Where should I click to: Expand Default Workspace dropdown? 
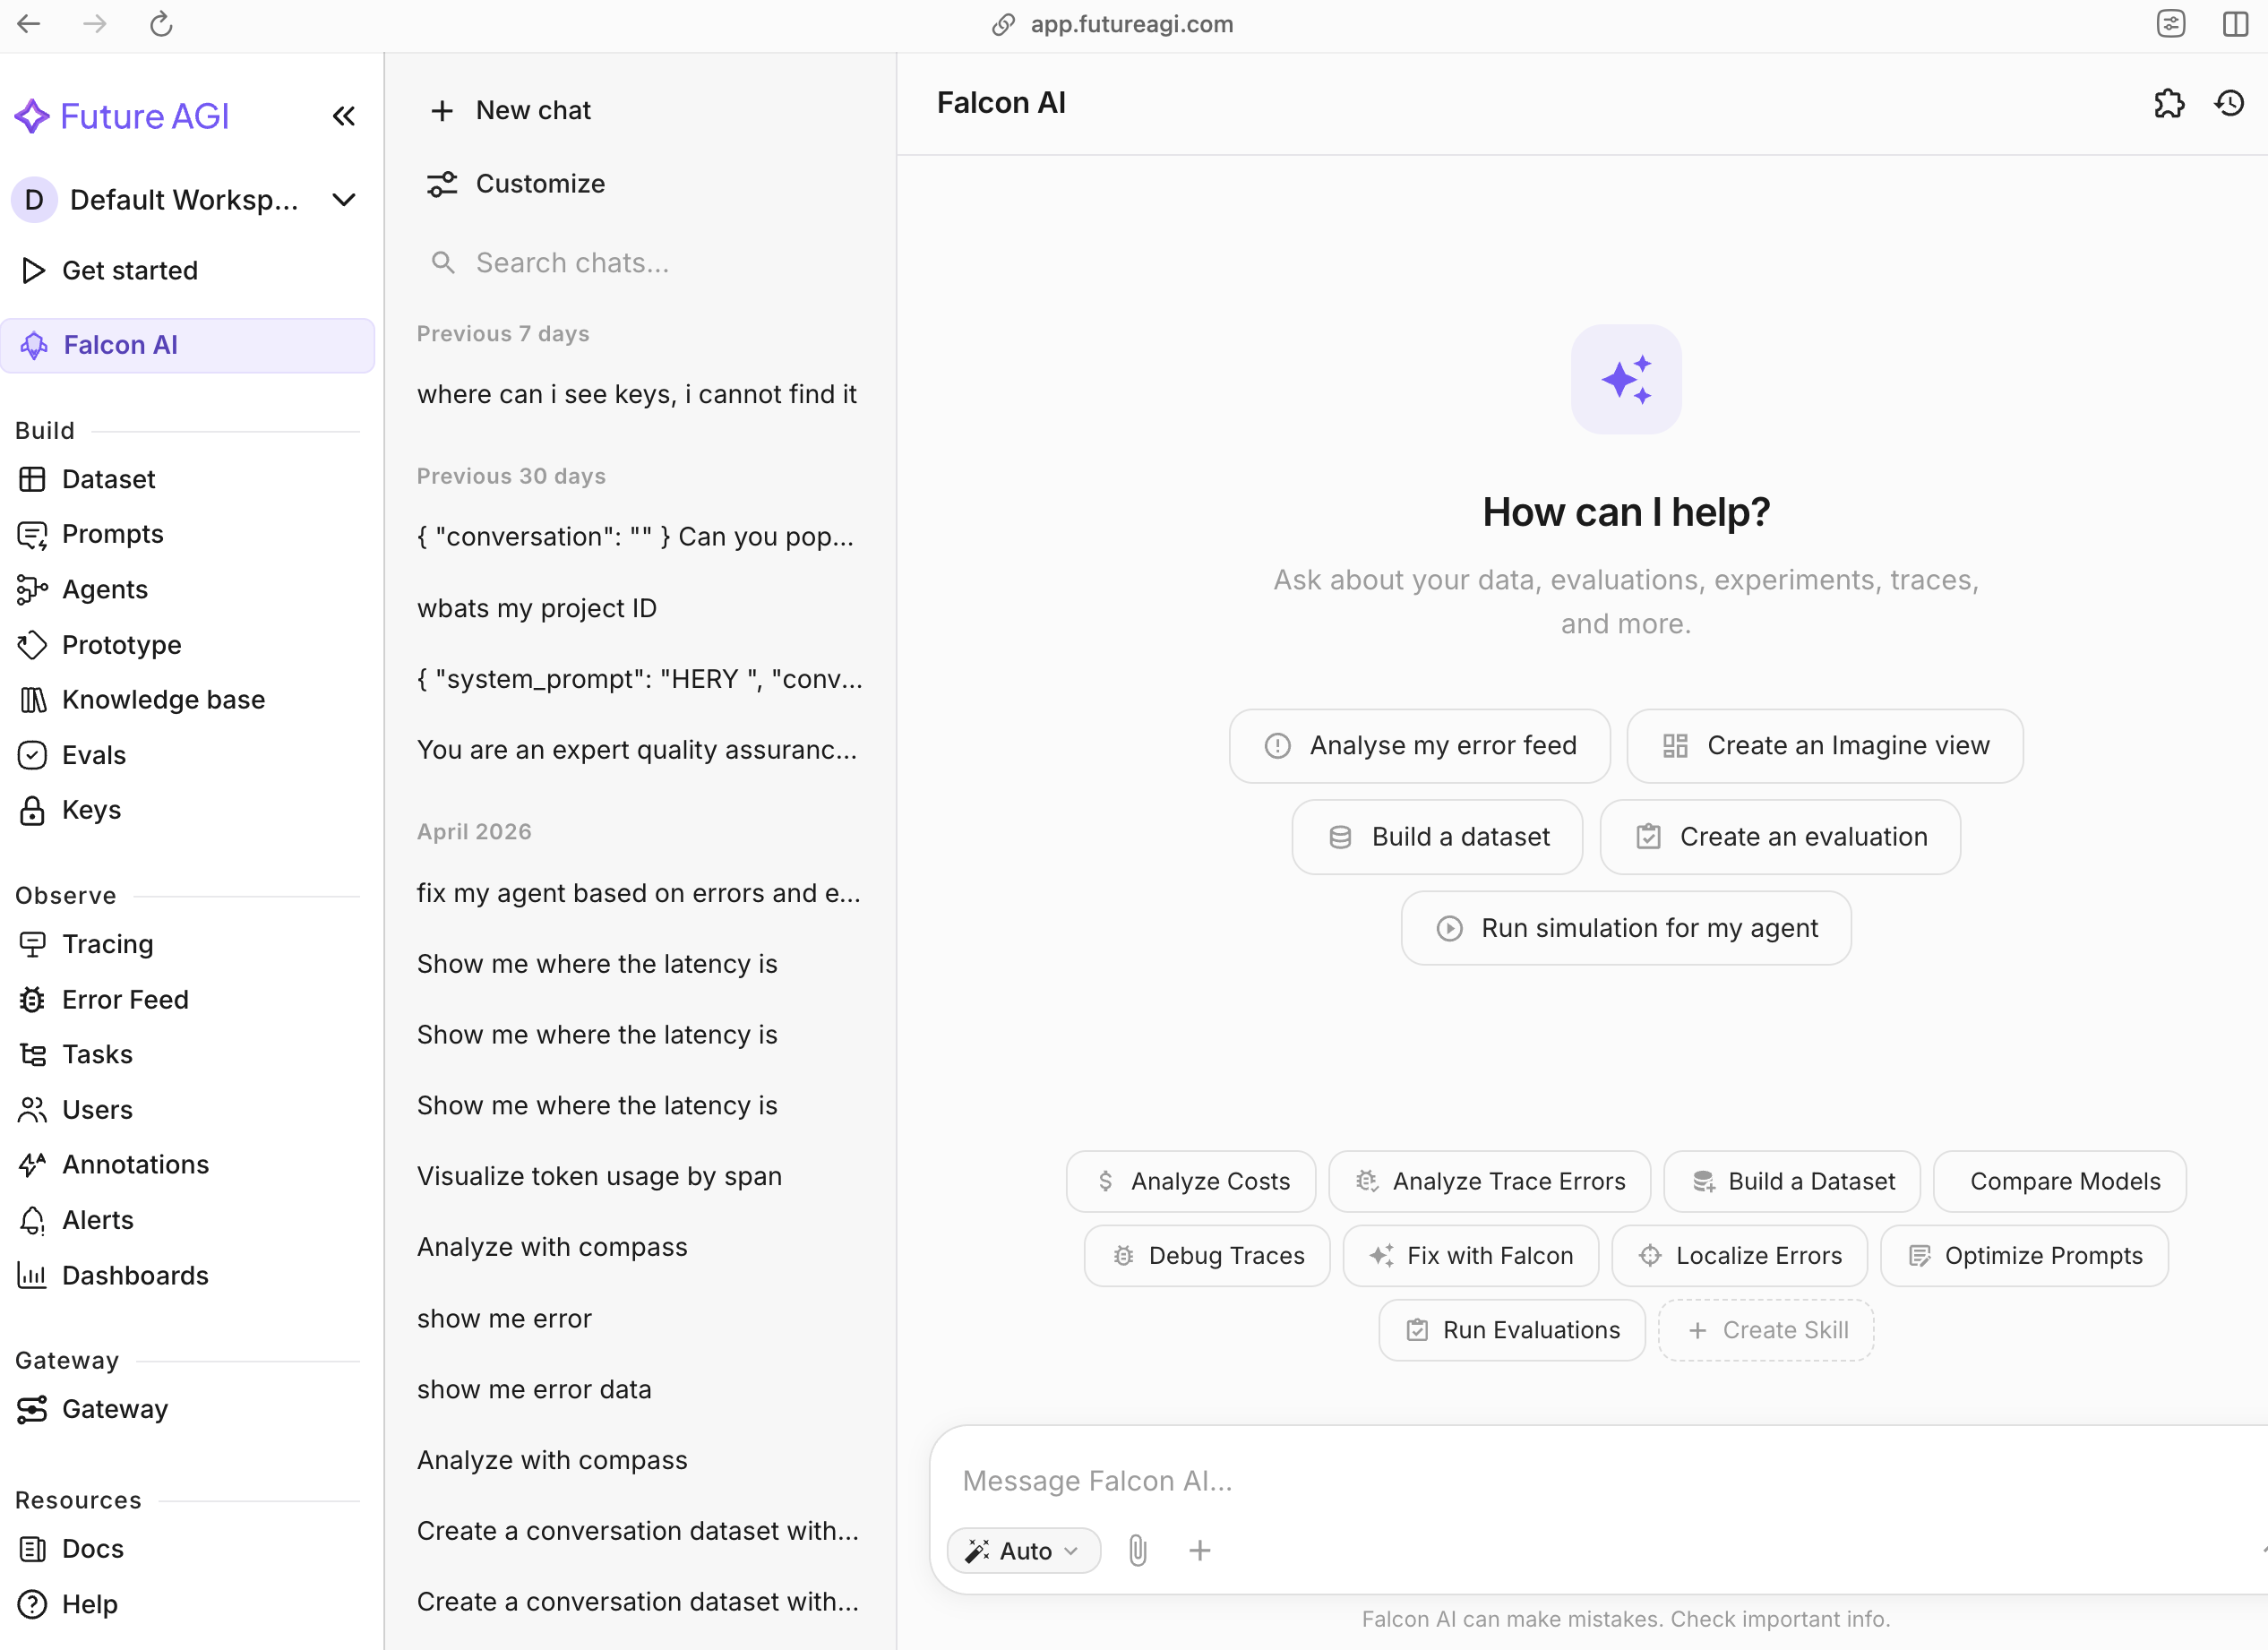[x=186, y=200]
